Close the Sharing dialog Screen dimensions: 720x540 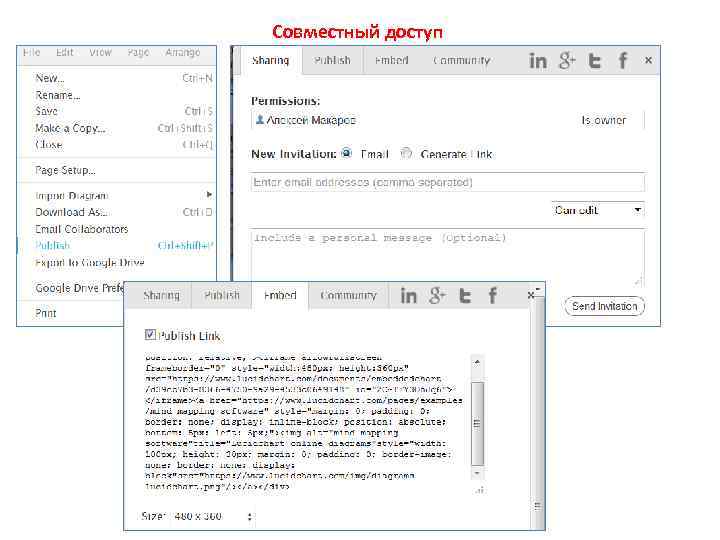click(648, 60)
